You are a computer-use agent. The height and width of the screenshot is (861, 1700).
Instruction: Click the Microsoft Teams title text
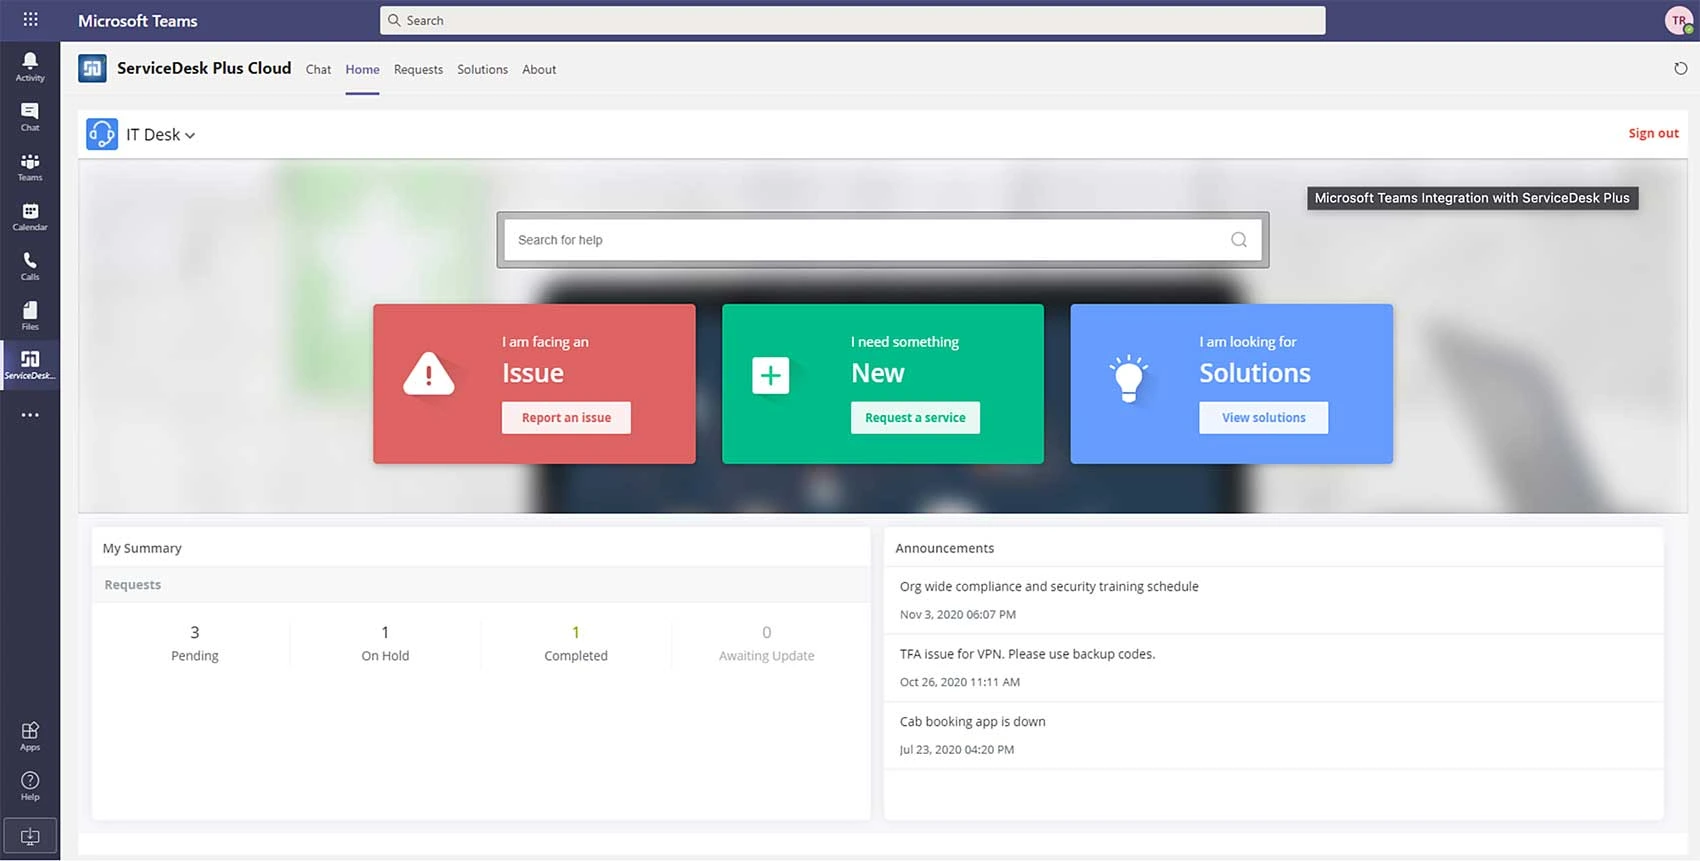point(138,21)
